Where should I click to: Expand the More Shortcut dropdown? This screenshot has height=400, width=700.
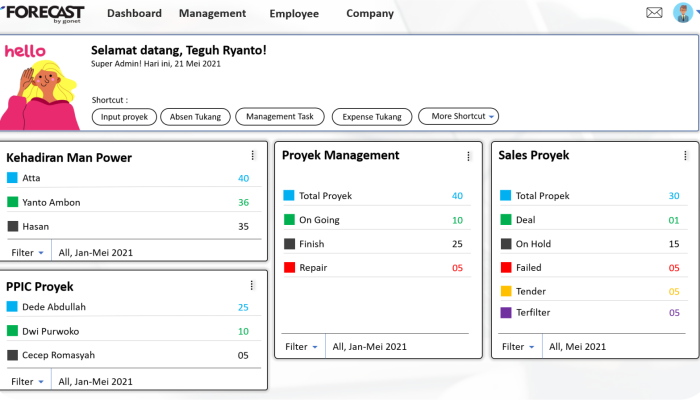(x=458, y=116)
